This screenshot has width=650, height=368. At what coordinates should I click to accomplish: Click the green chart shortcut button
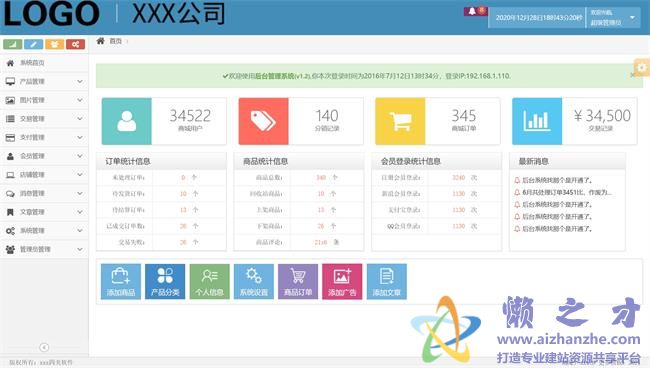coord(12,44)
